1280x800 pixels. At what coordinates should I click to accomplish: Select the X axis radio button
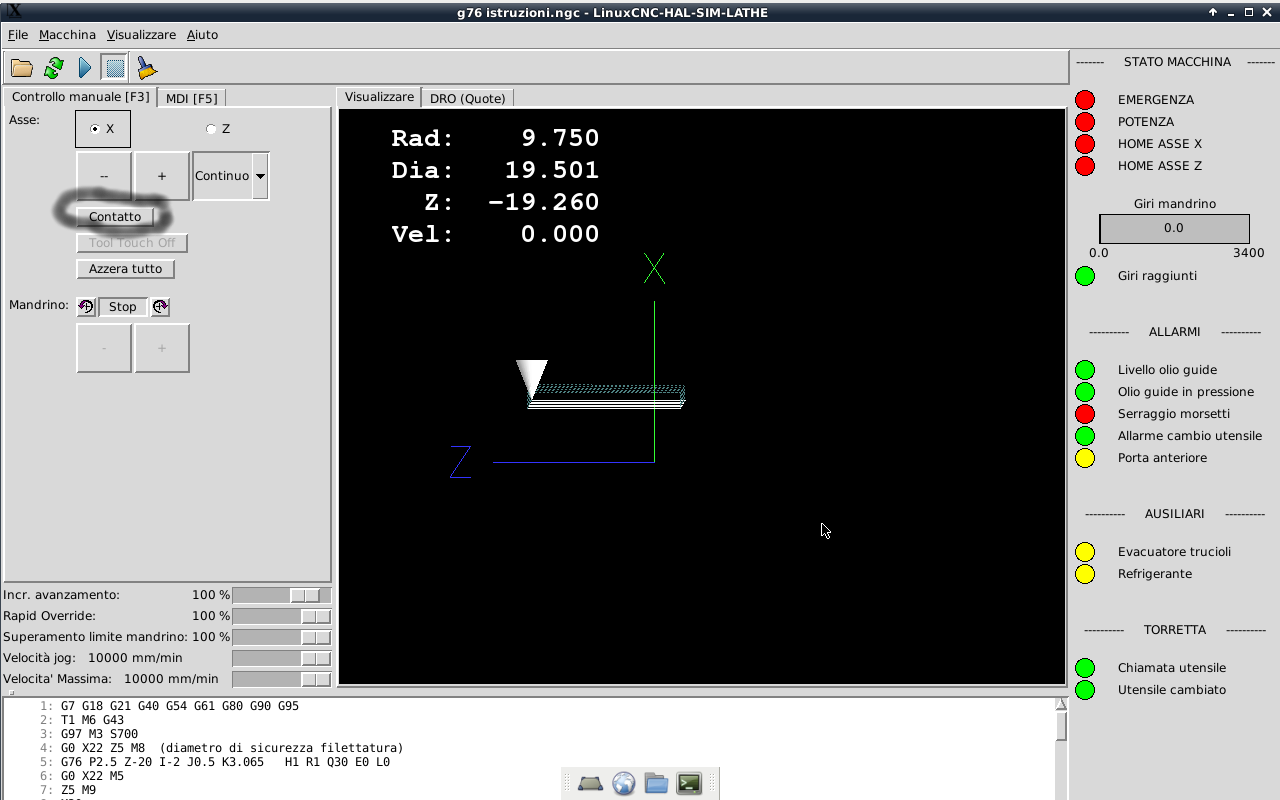tap(95, 129)
